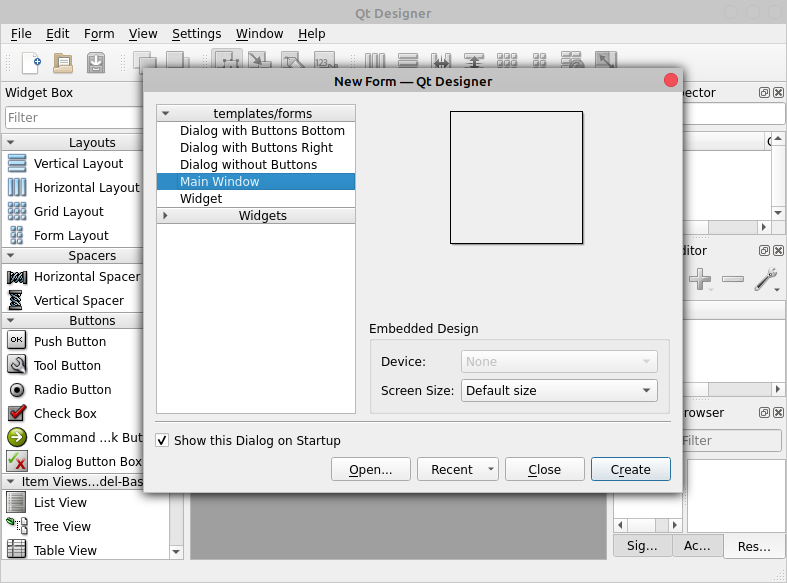Click the Create button
This screenshot has width=787, height=583.
coord(630,469)
